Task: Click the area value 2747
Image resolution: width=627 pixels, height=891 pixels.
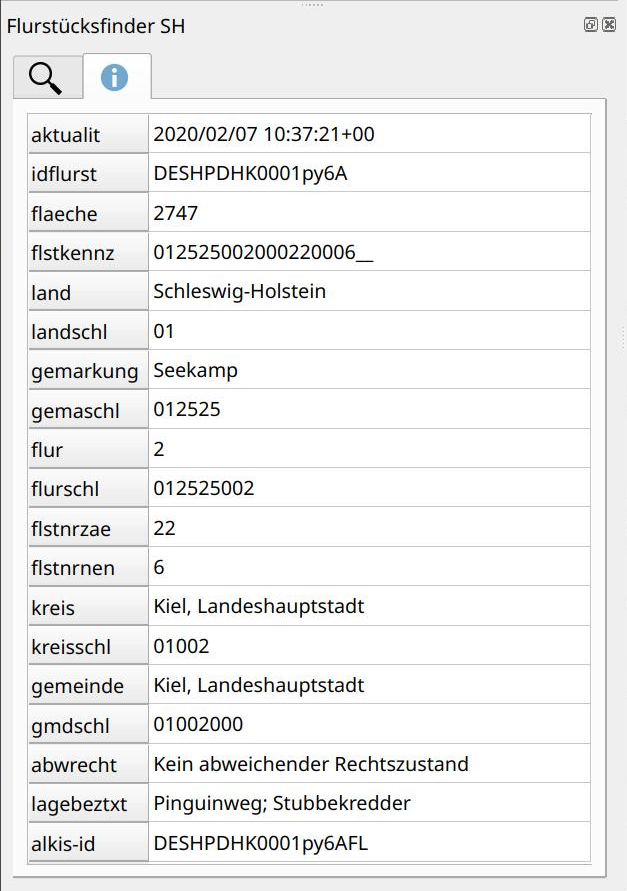Action: tap(177, 213)
